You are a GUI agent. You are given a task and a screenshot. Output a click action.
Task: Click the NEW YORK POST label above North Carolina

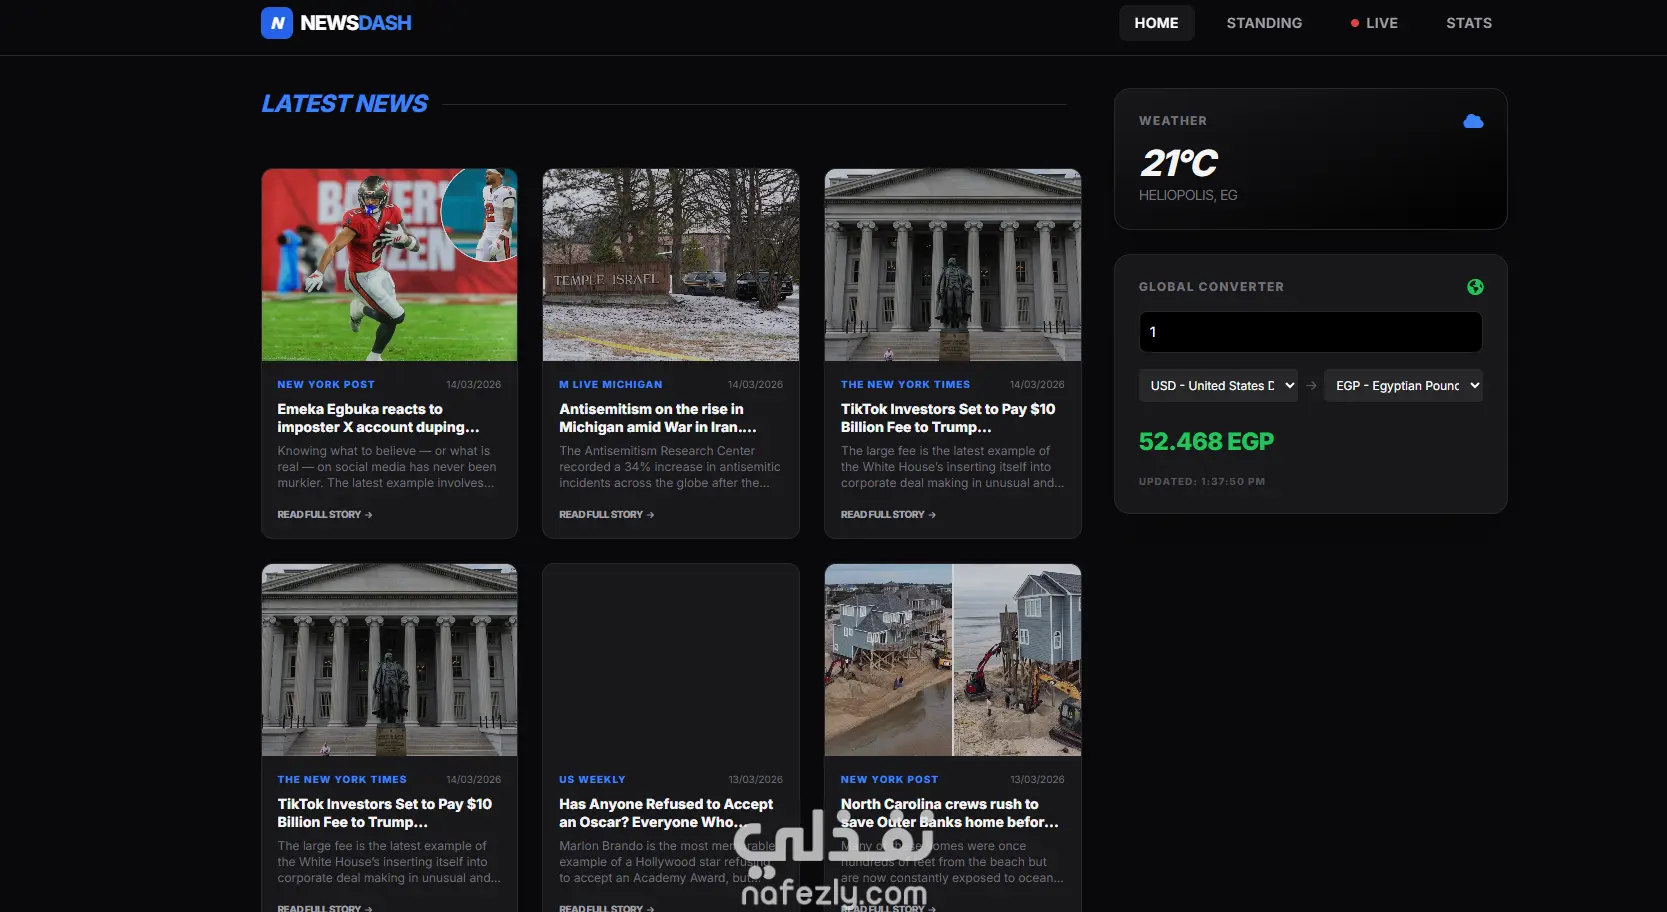890,780
